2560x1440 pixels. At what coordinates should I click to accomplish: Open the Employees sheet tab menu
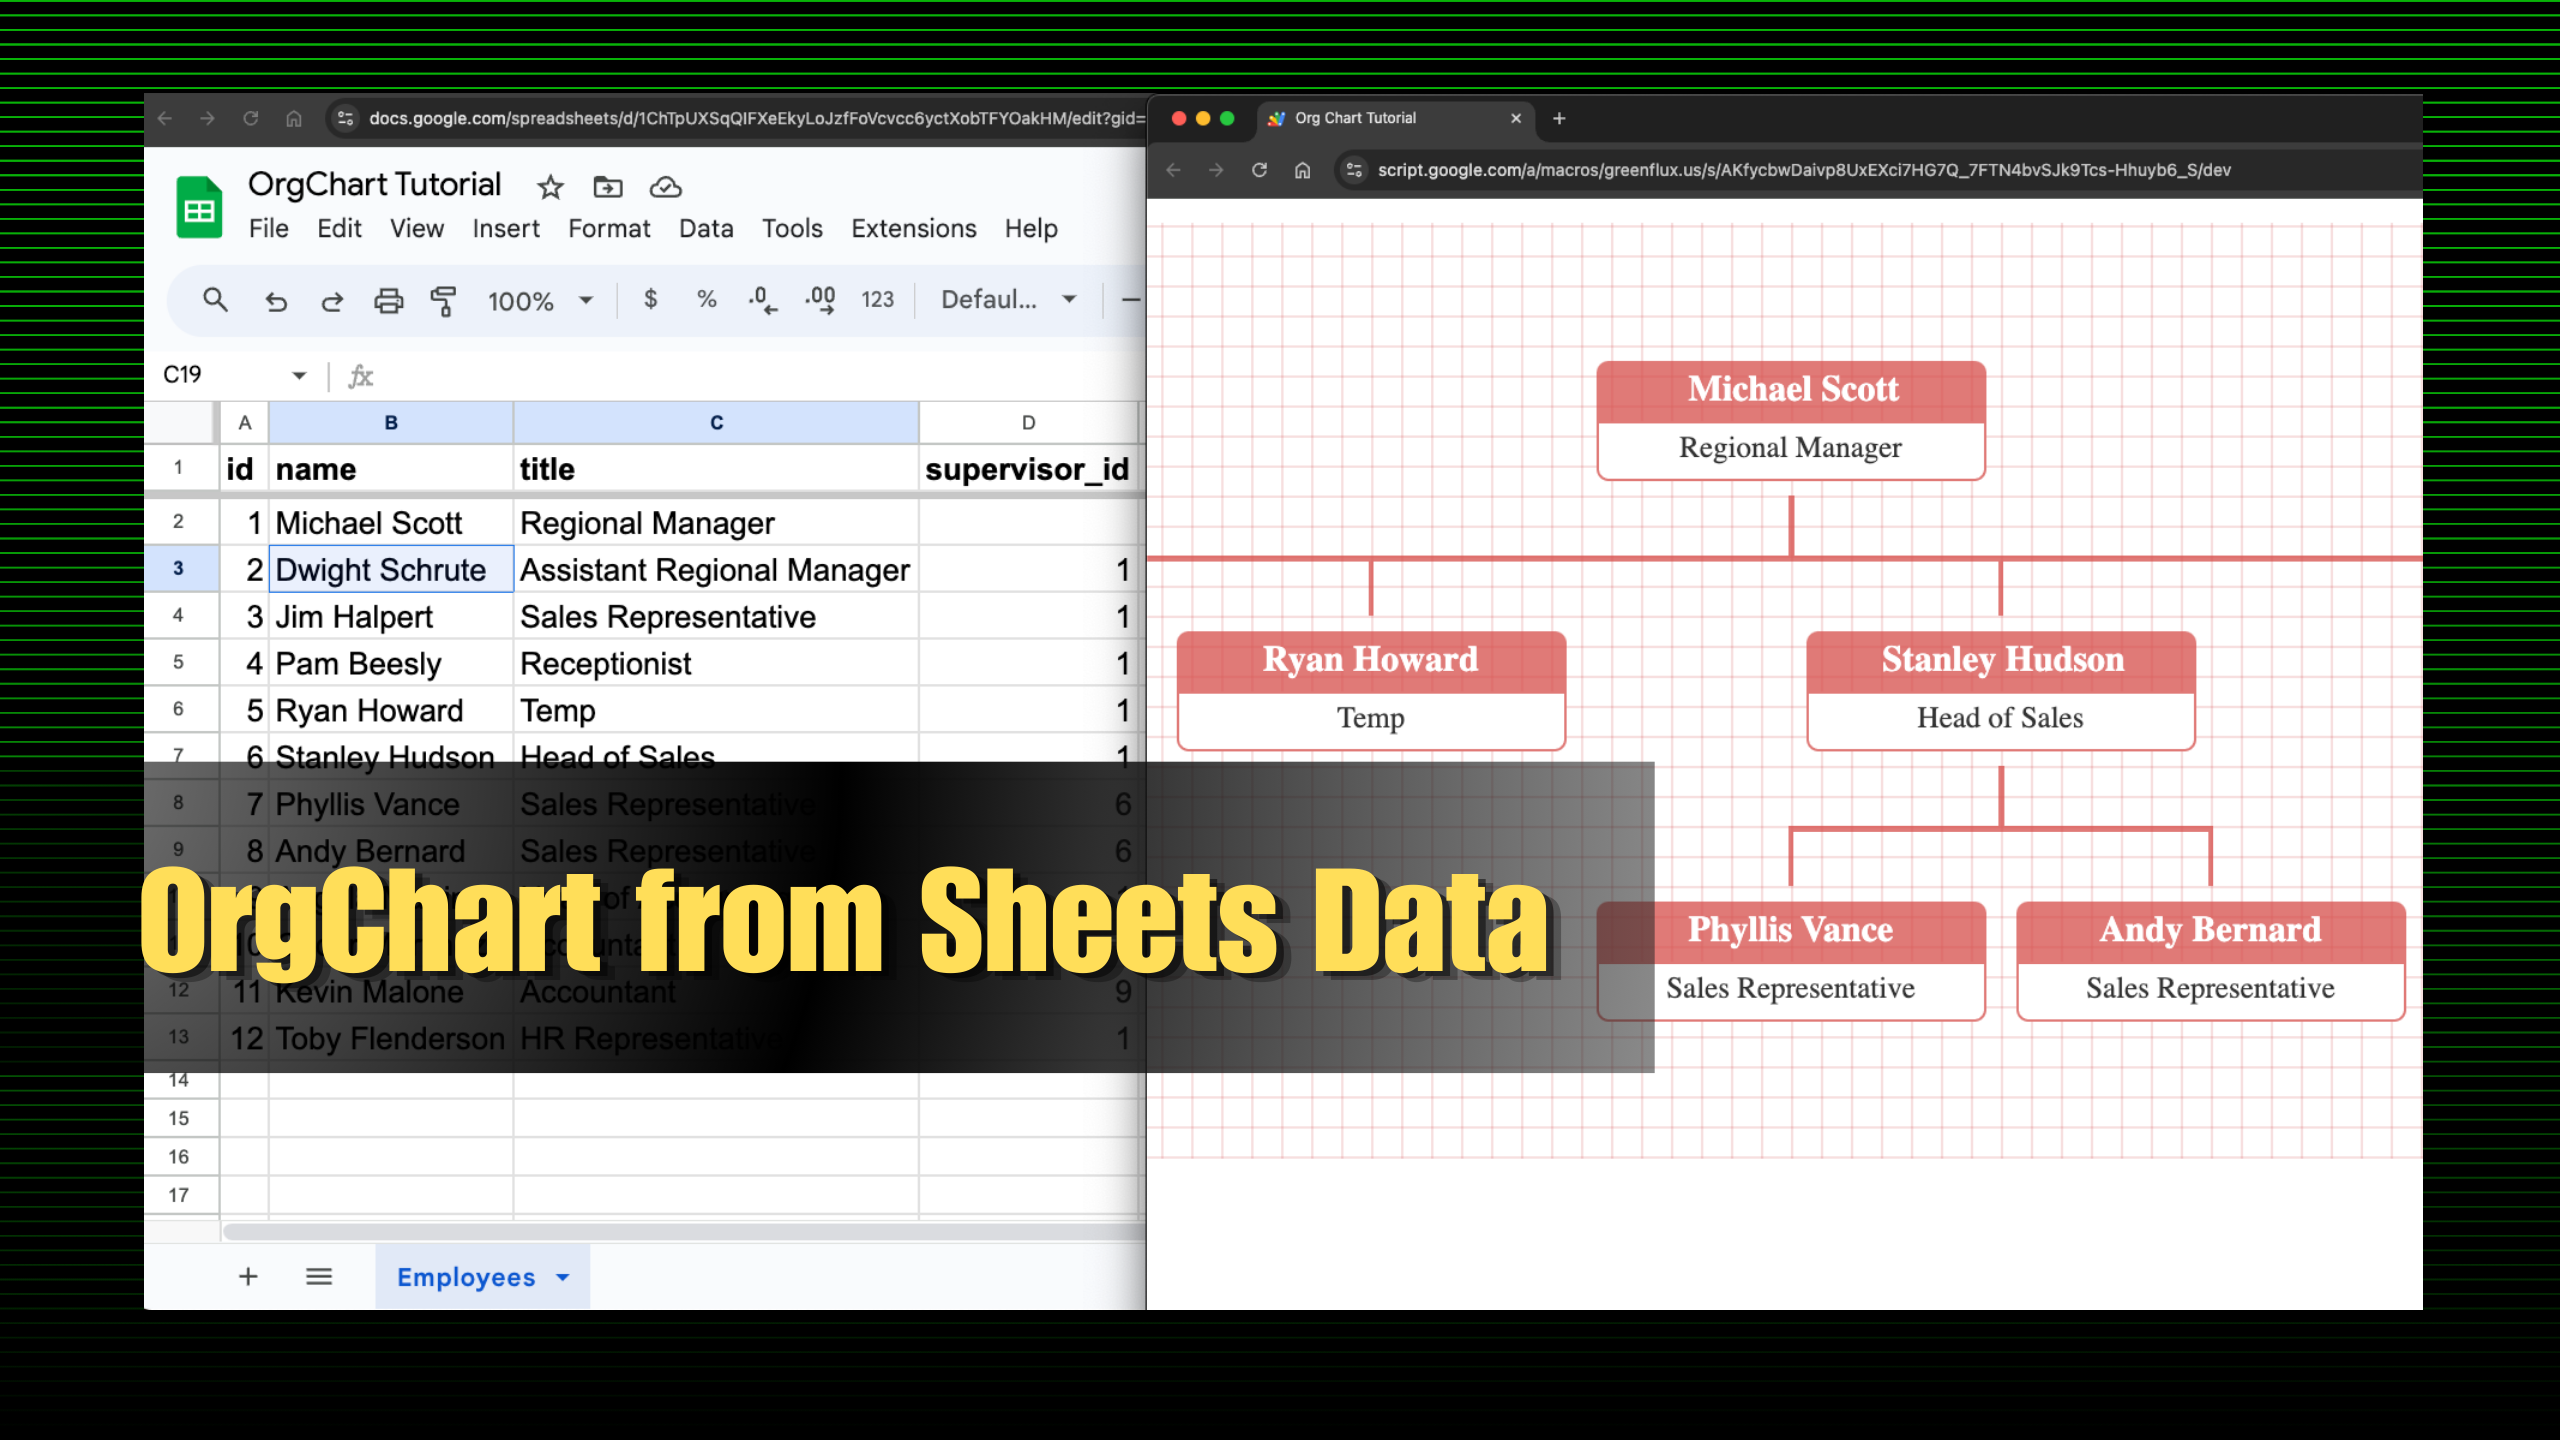pyautogui.click(x=561, y=1277)
